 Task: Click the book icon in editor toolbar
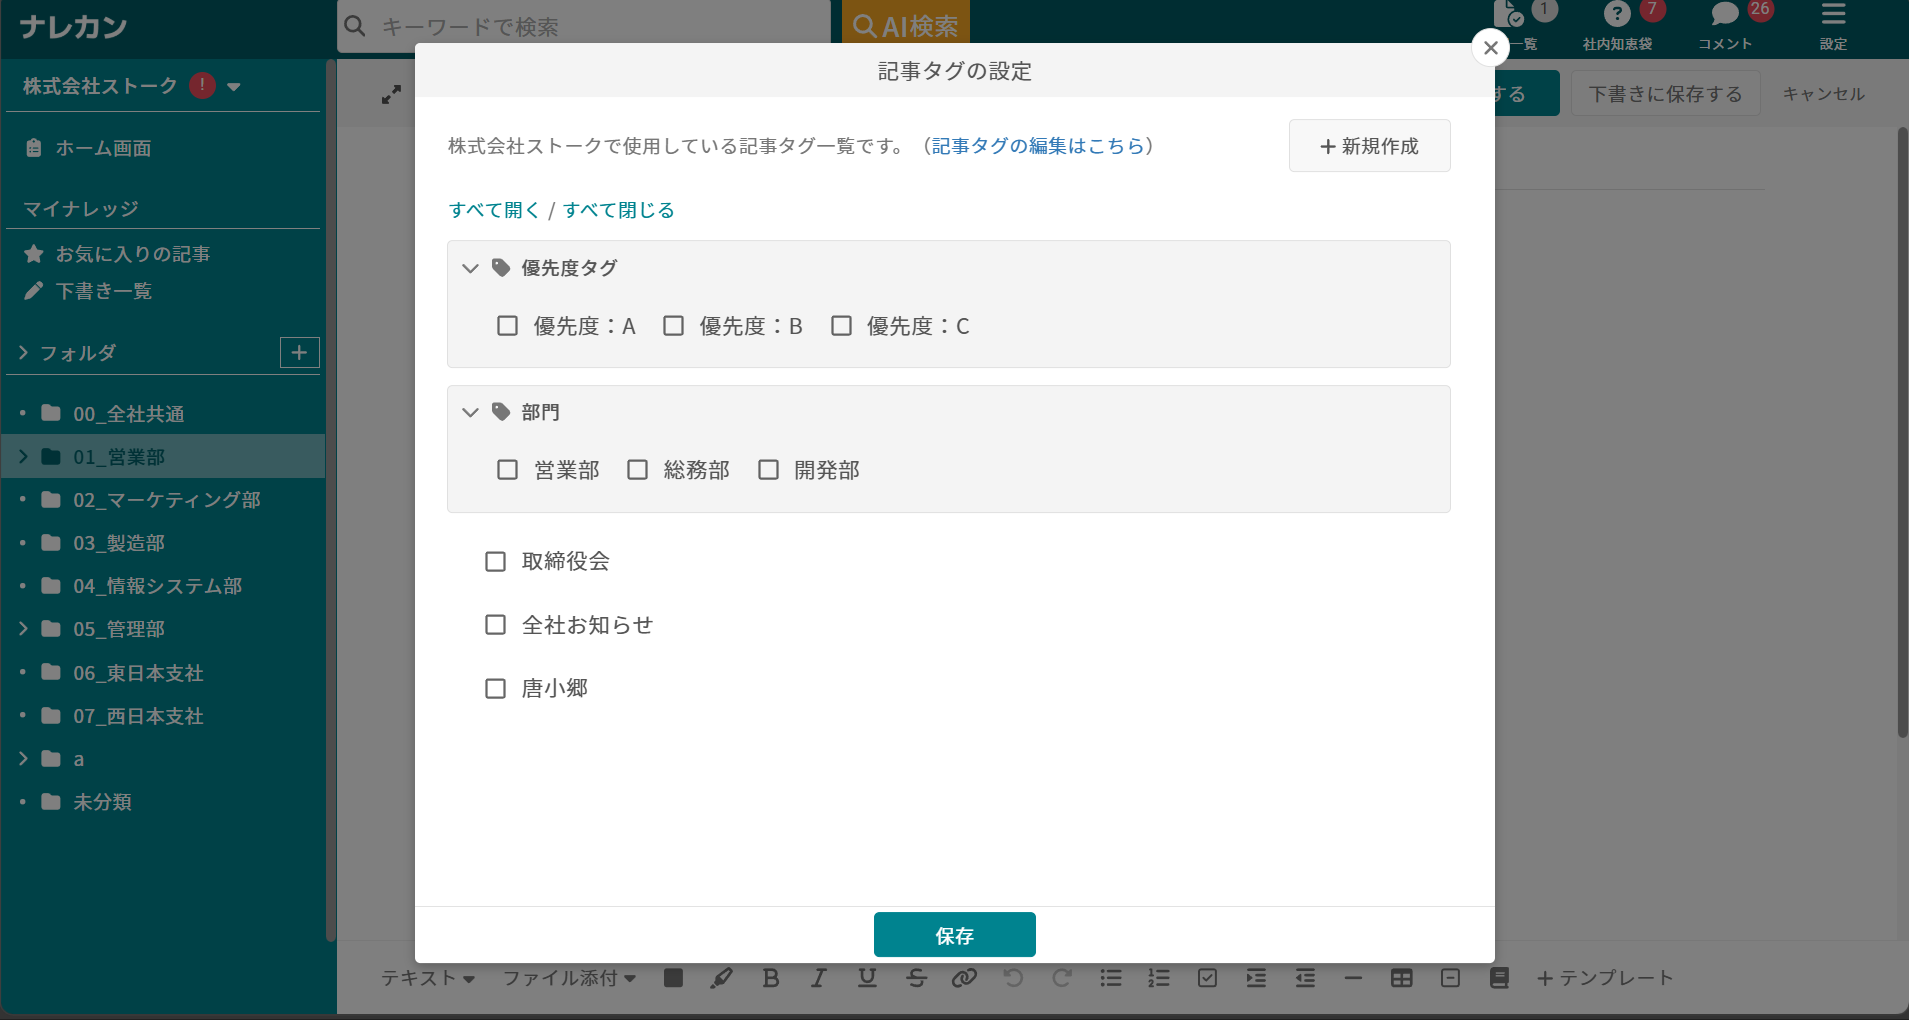(x=1499, y=978)
